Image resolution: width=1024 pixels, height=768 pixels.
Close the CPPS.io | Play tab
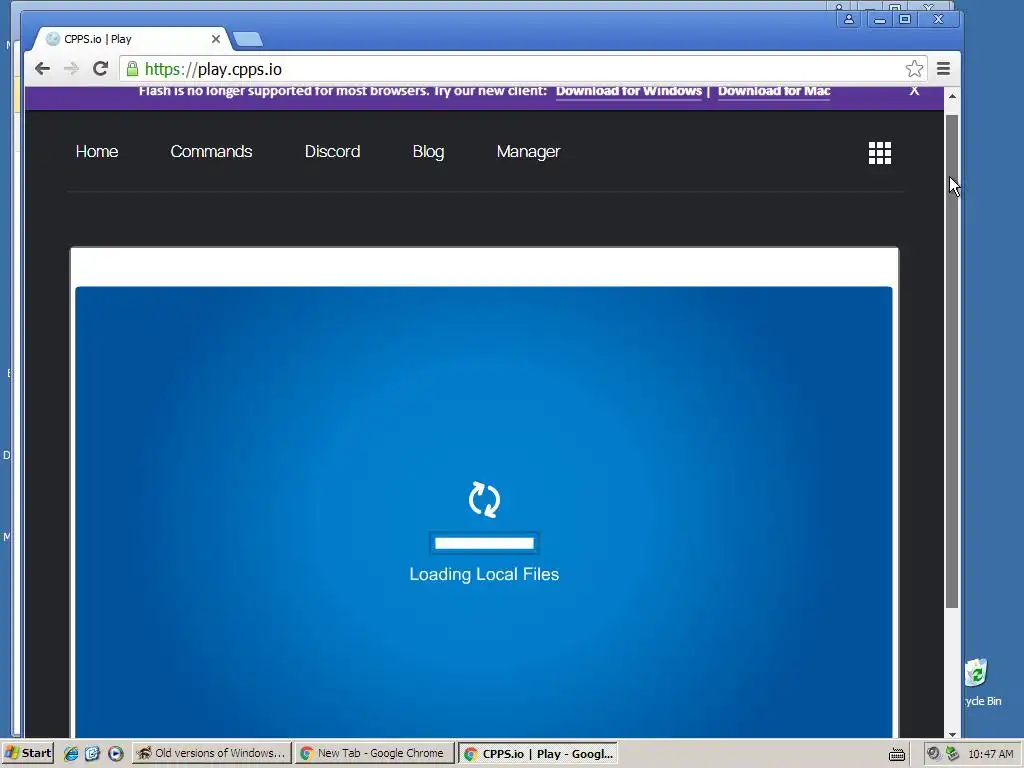coord(216,39)
